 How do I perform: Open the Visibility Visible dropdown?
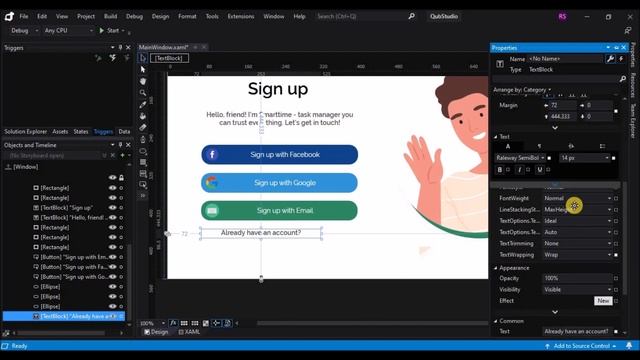pyautogui.click(x=578, y=289)
